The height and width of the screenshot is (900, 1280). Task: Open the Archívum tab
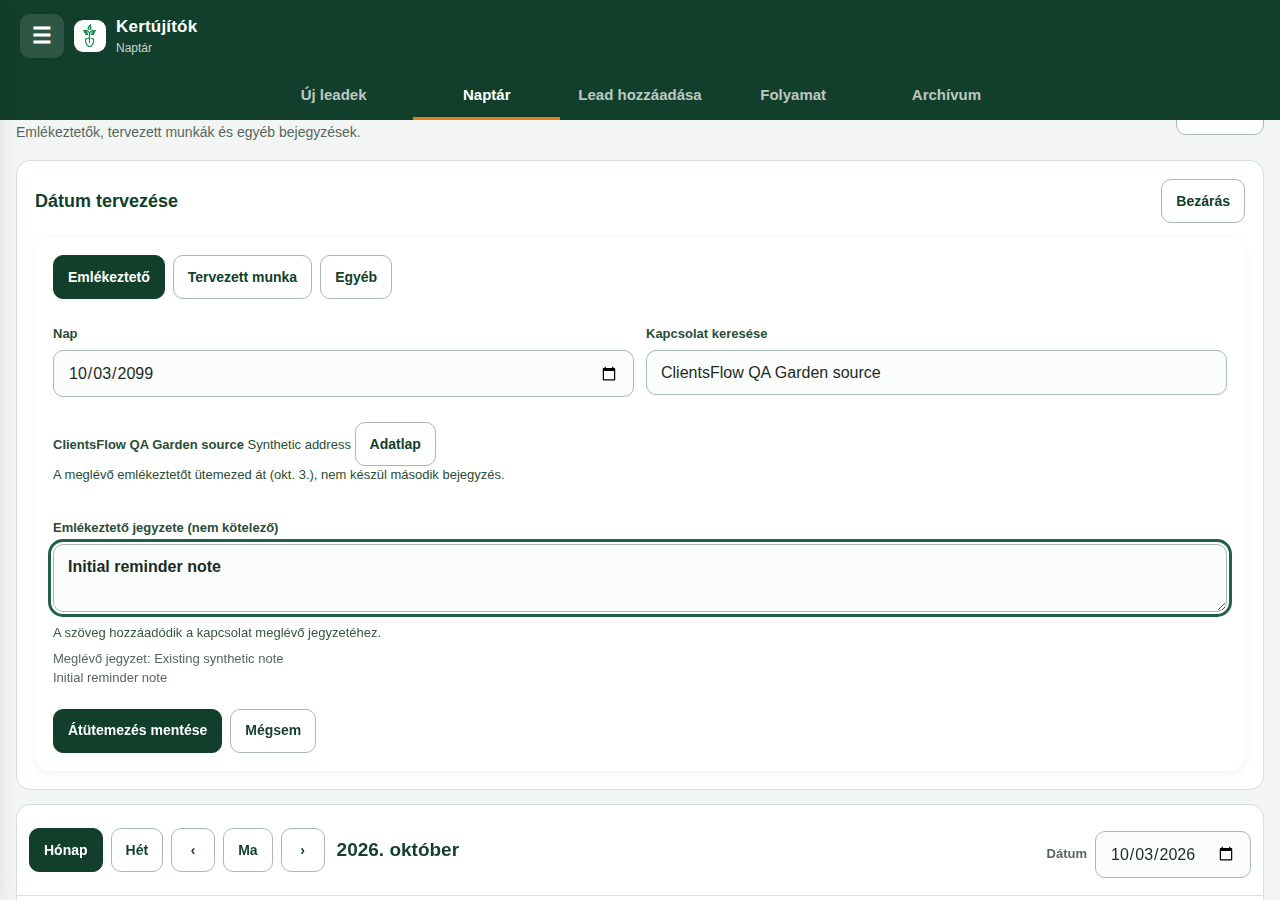[946, 95]
